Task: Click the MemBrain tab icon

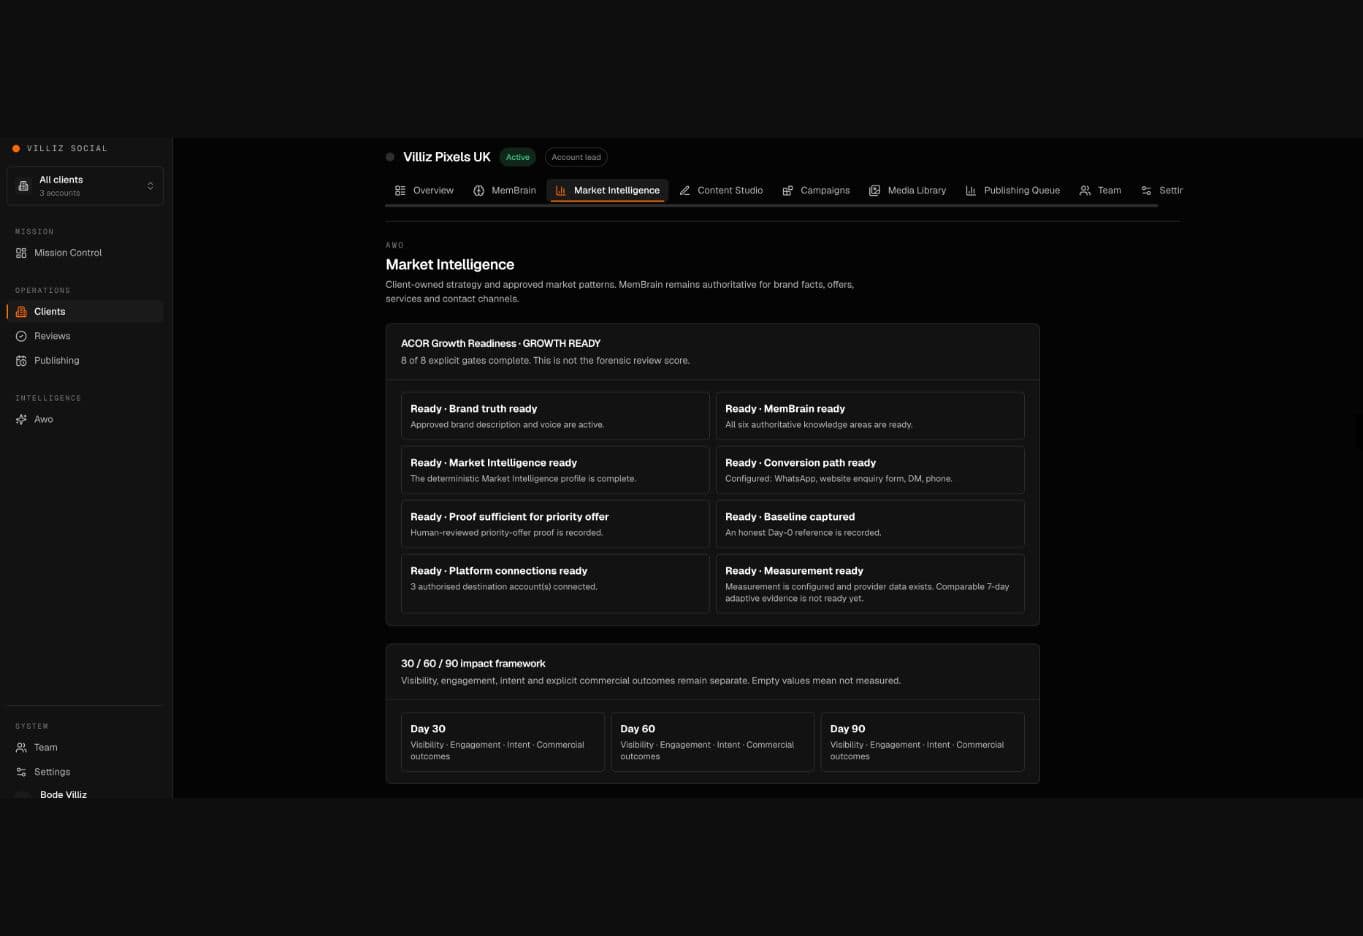Action: [x=478, y=190]
